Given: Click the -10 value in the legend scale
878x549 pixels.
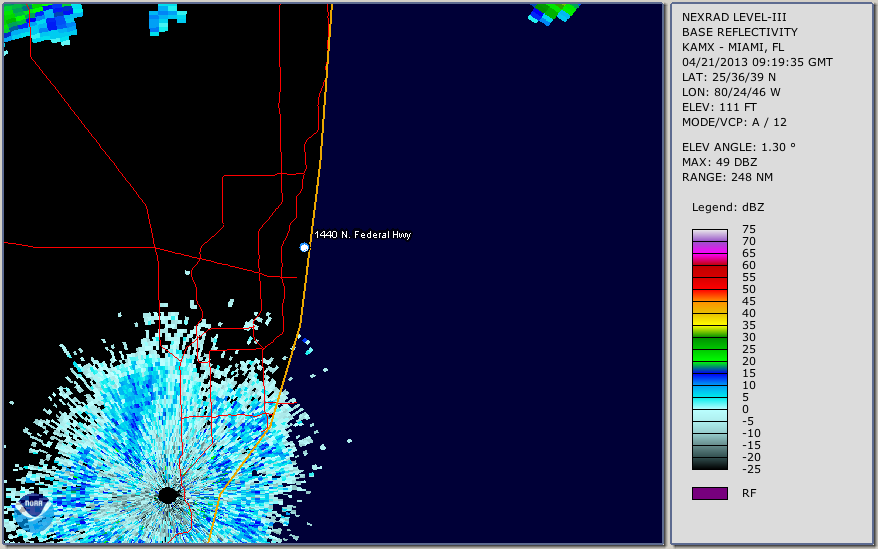Looking at the screenshot, I should pos(751,433).
